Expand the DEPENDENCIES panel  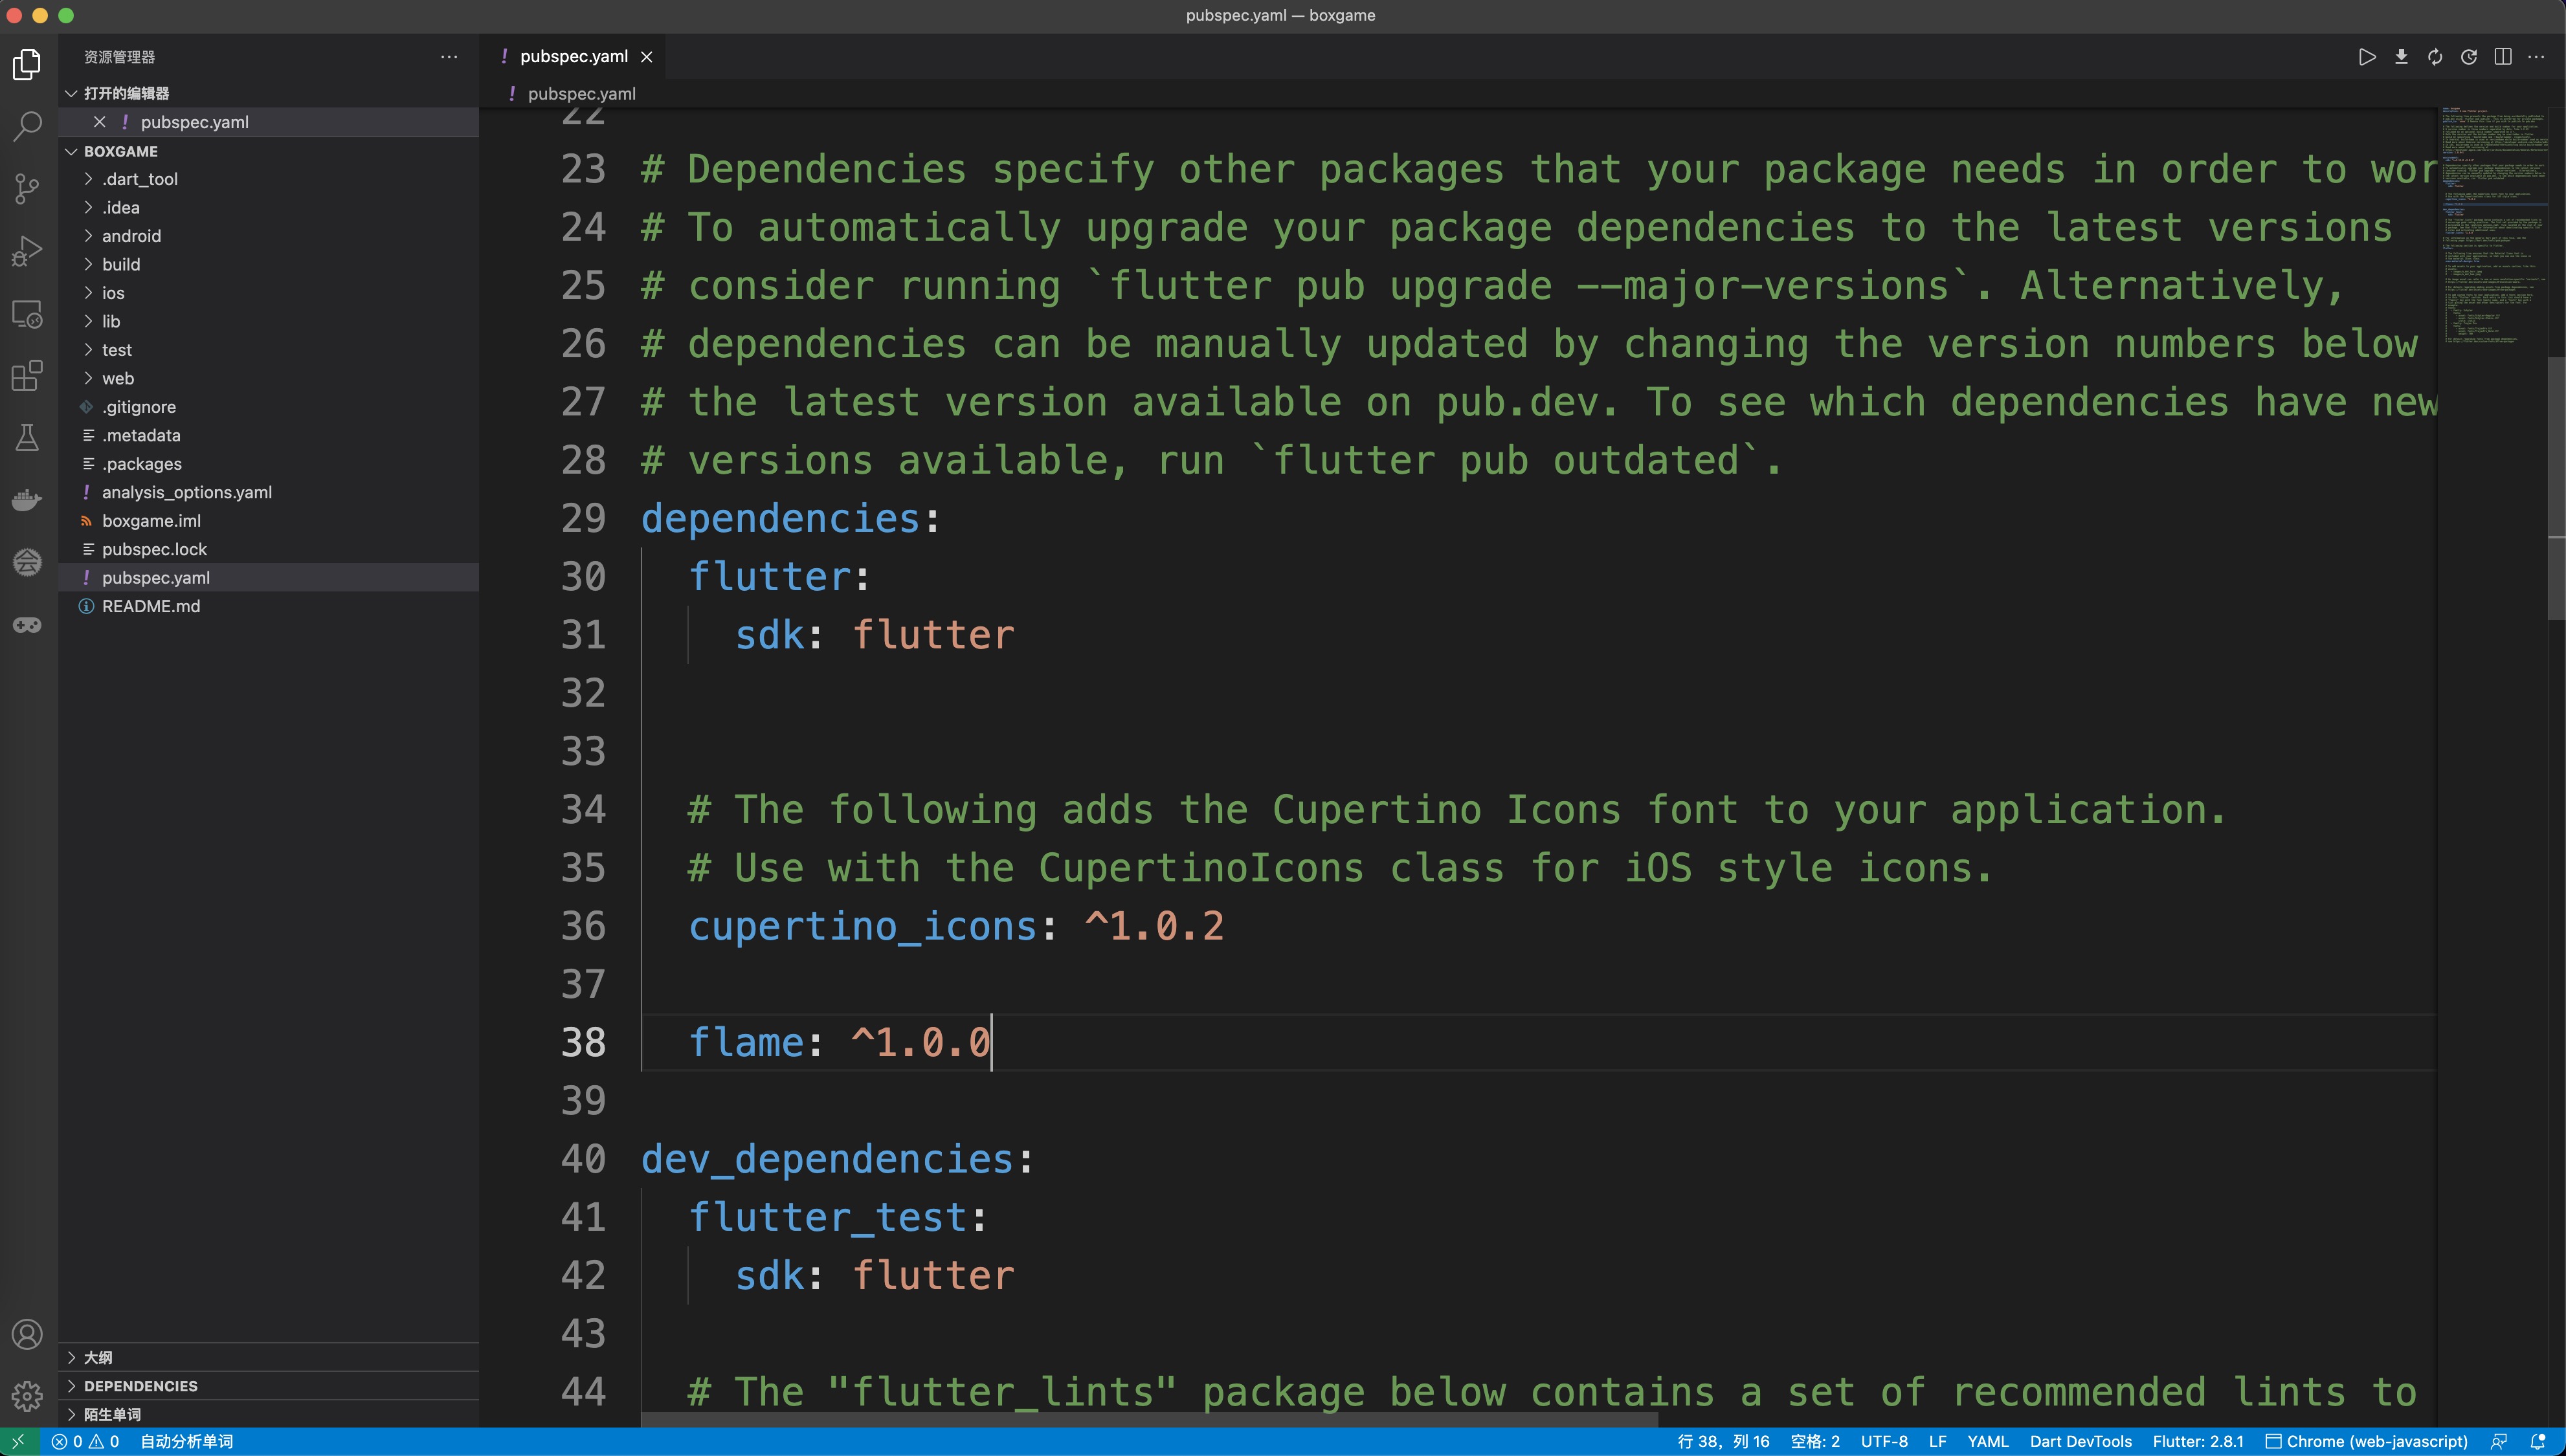coord(141,1386)
